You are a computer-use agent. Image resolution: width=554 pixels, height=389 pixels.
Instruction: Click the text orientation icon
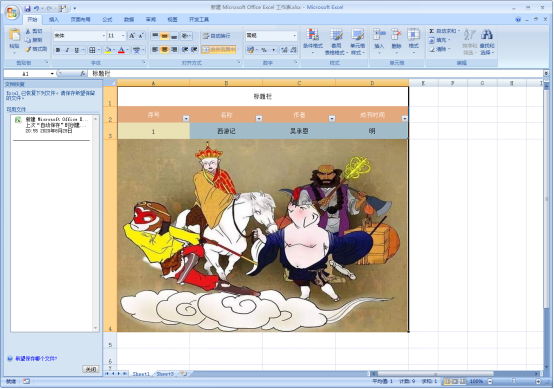tap(184, 36)
